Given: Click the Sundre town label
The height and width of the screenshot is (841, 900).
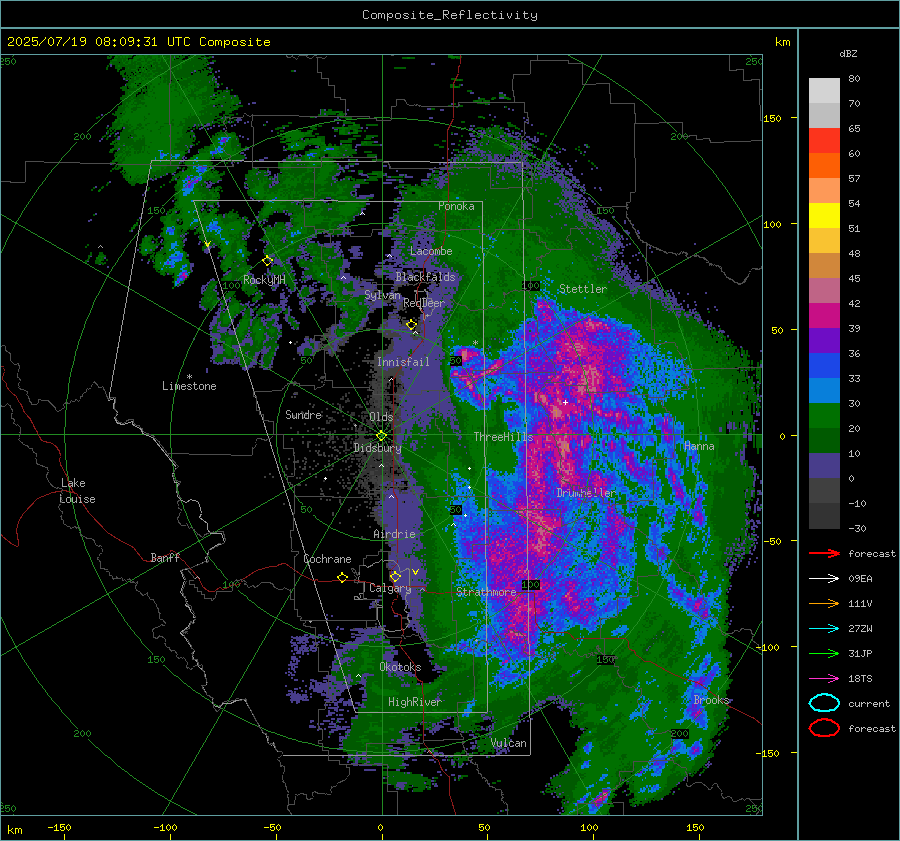Looking at the screenshot, I should pyautogui.click(x=303, y=414).
